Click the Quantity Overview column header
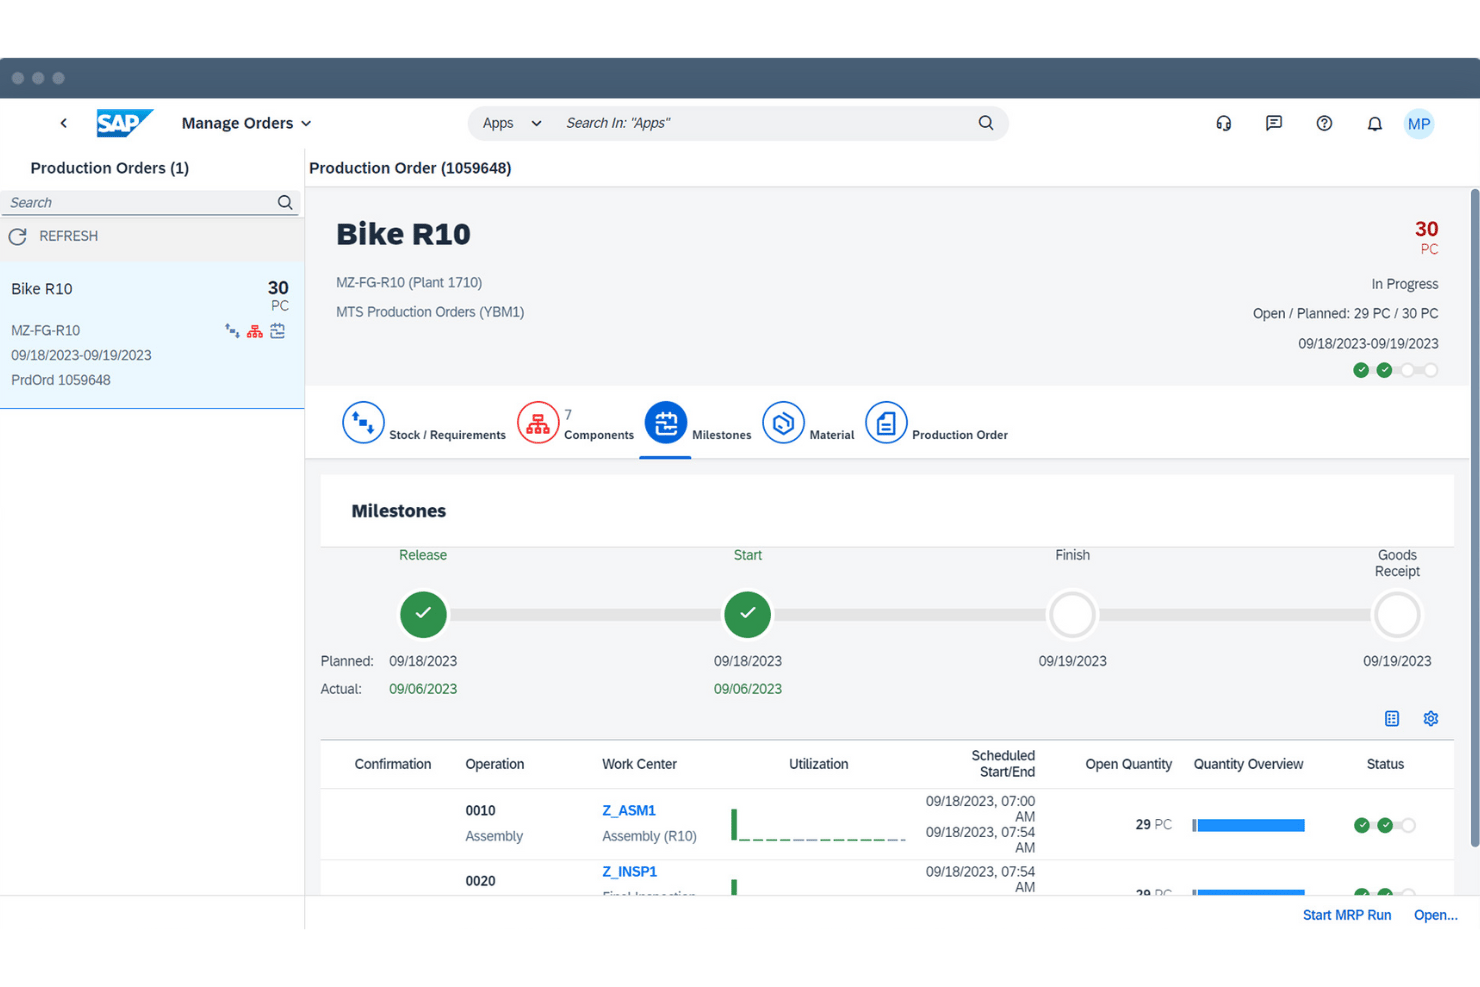1480x987 pixels. [1248, 764]
